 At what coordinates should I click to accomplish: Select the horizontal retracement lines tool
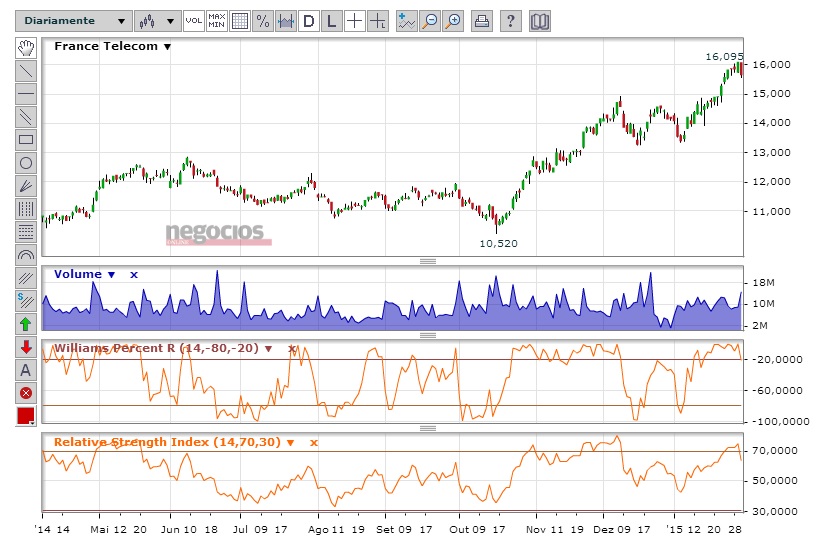[26, 232]
